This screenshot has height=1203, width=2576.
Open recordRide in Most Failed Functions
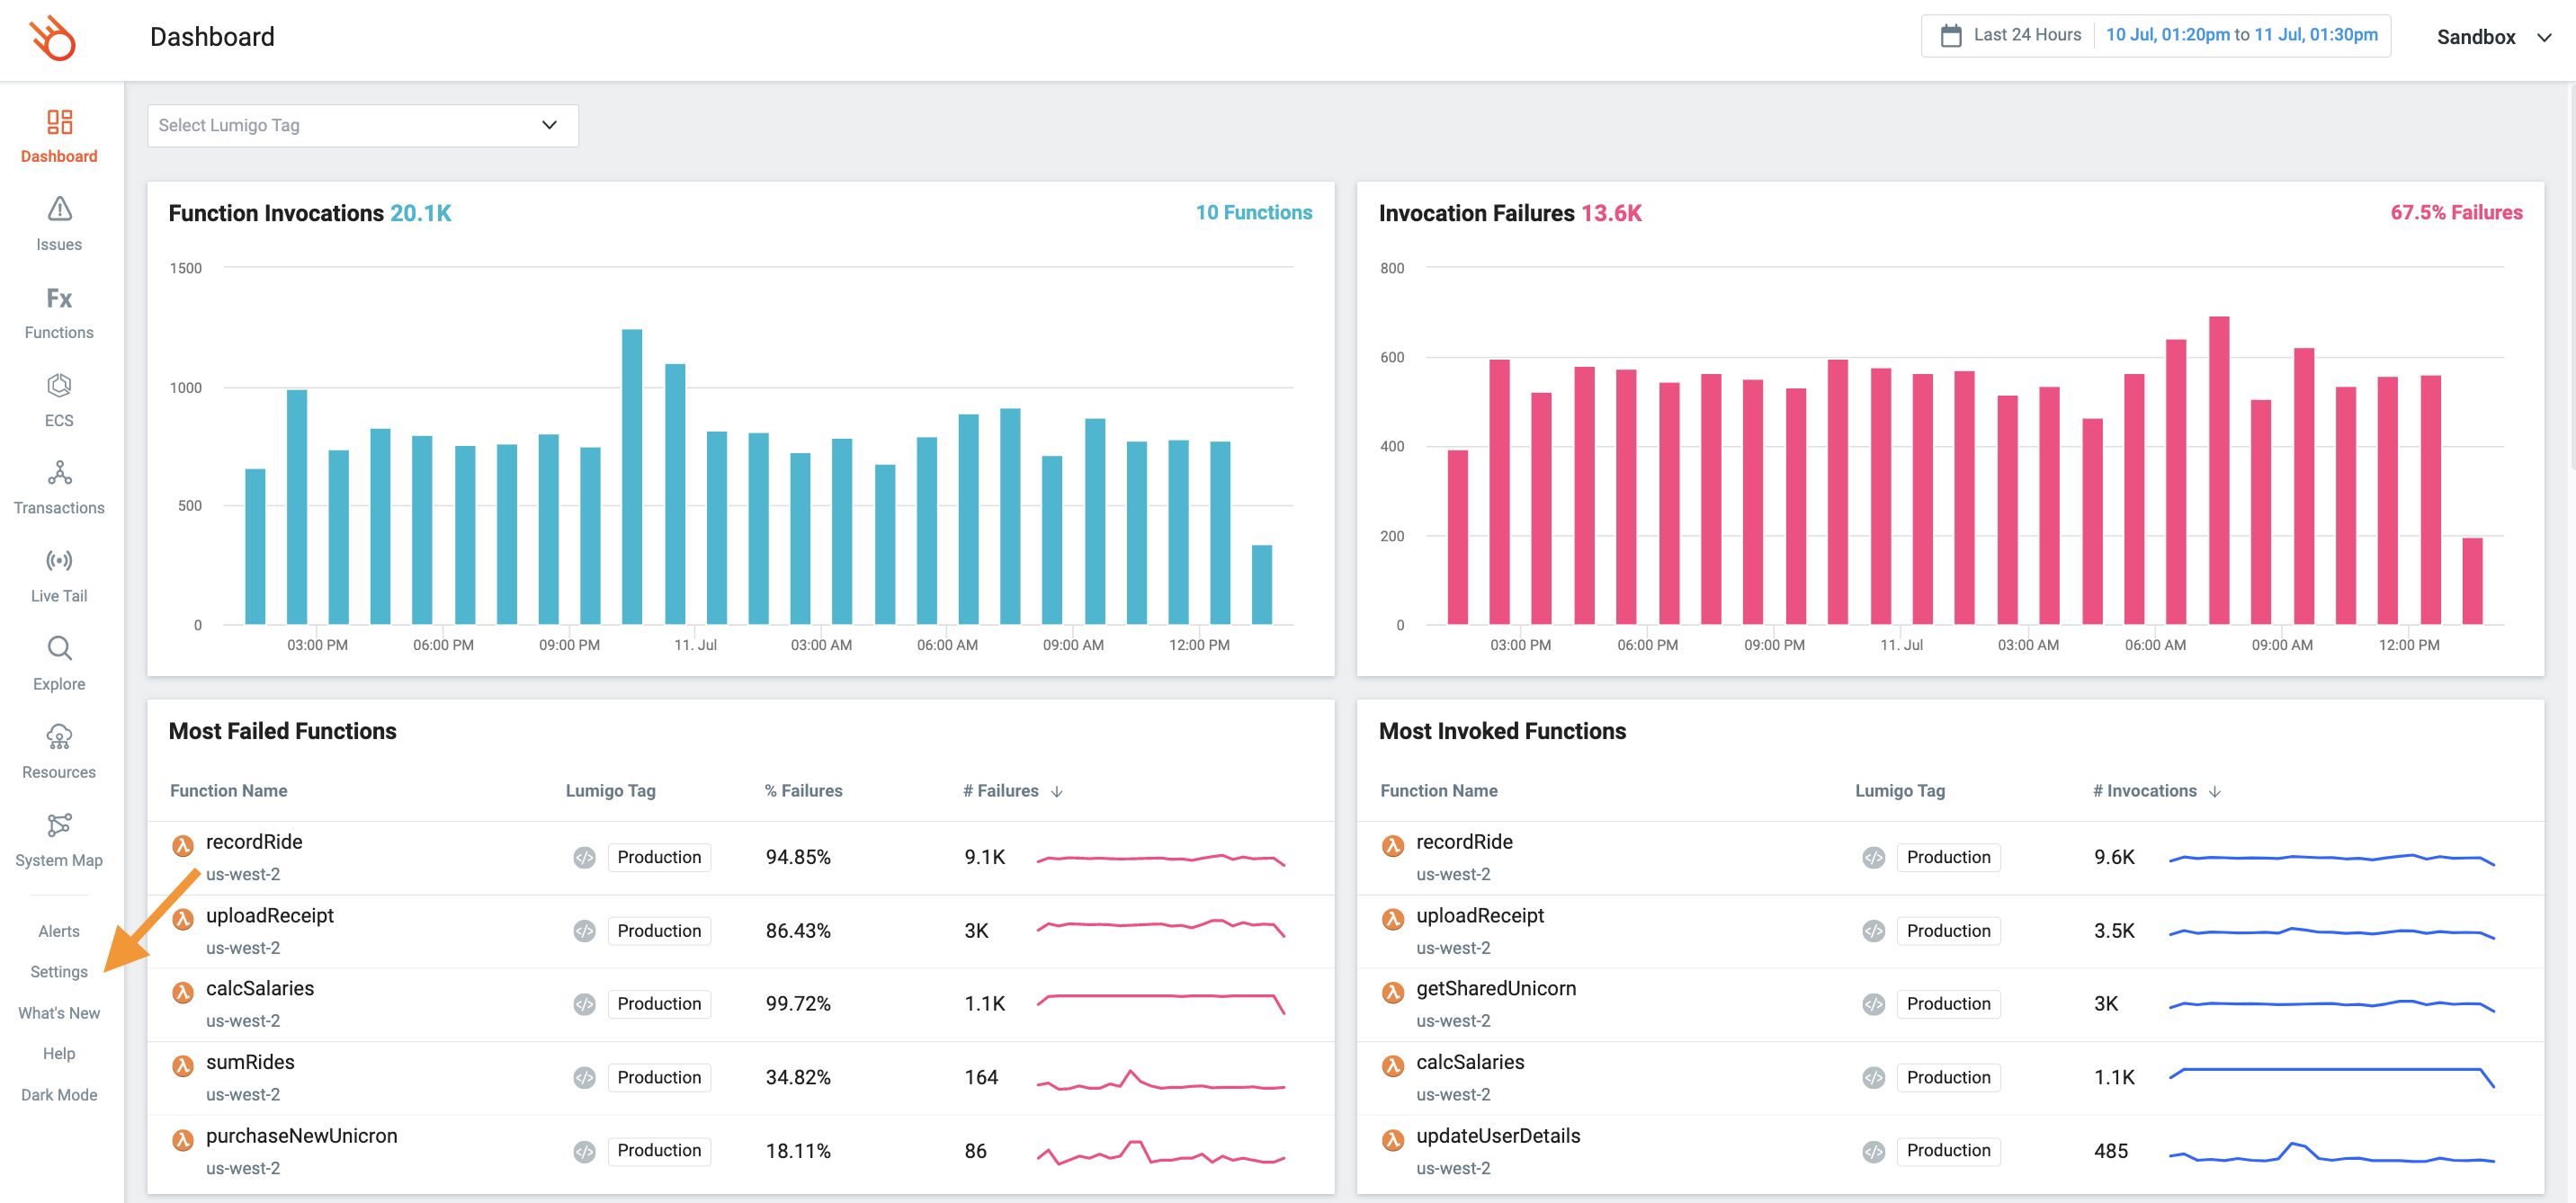(254, 842)
